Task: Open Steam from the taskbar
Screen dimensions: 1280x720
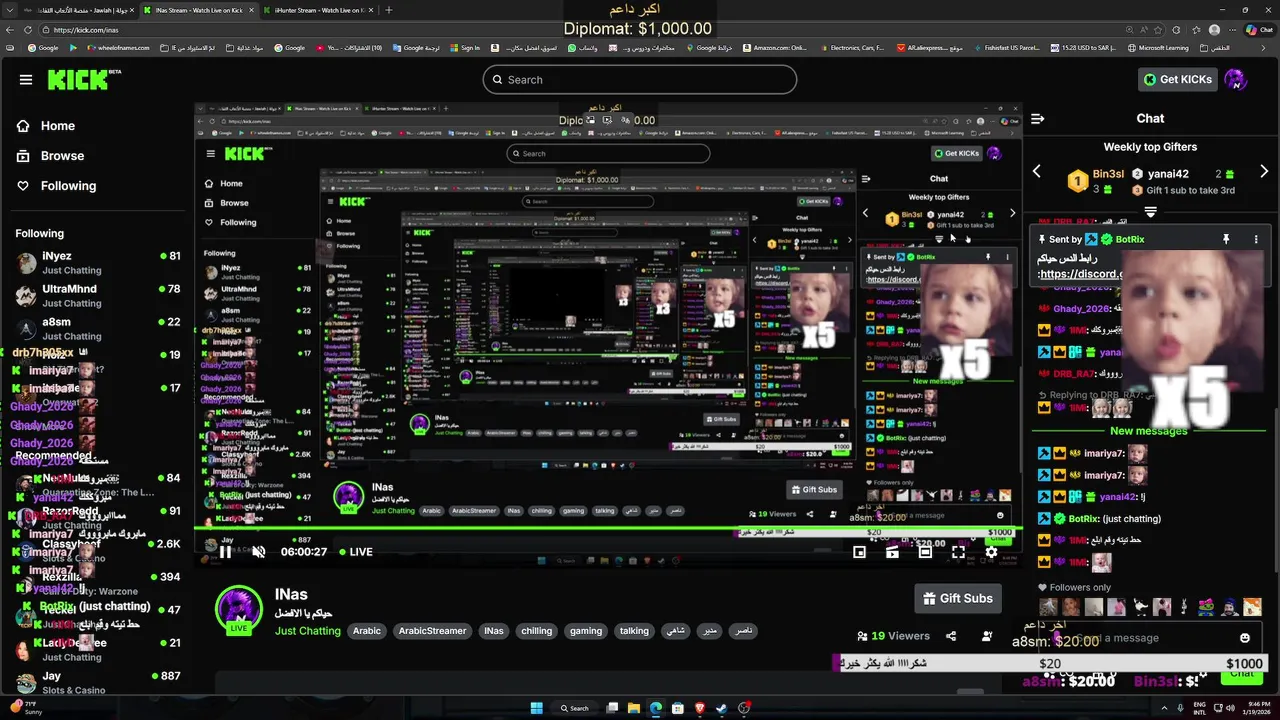Action: click(721, 708)
